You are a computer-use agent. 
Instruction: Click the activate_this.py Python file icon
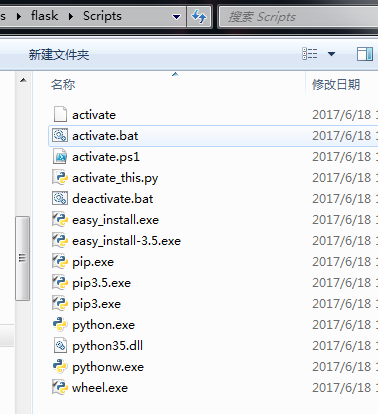click(60, 177)
